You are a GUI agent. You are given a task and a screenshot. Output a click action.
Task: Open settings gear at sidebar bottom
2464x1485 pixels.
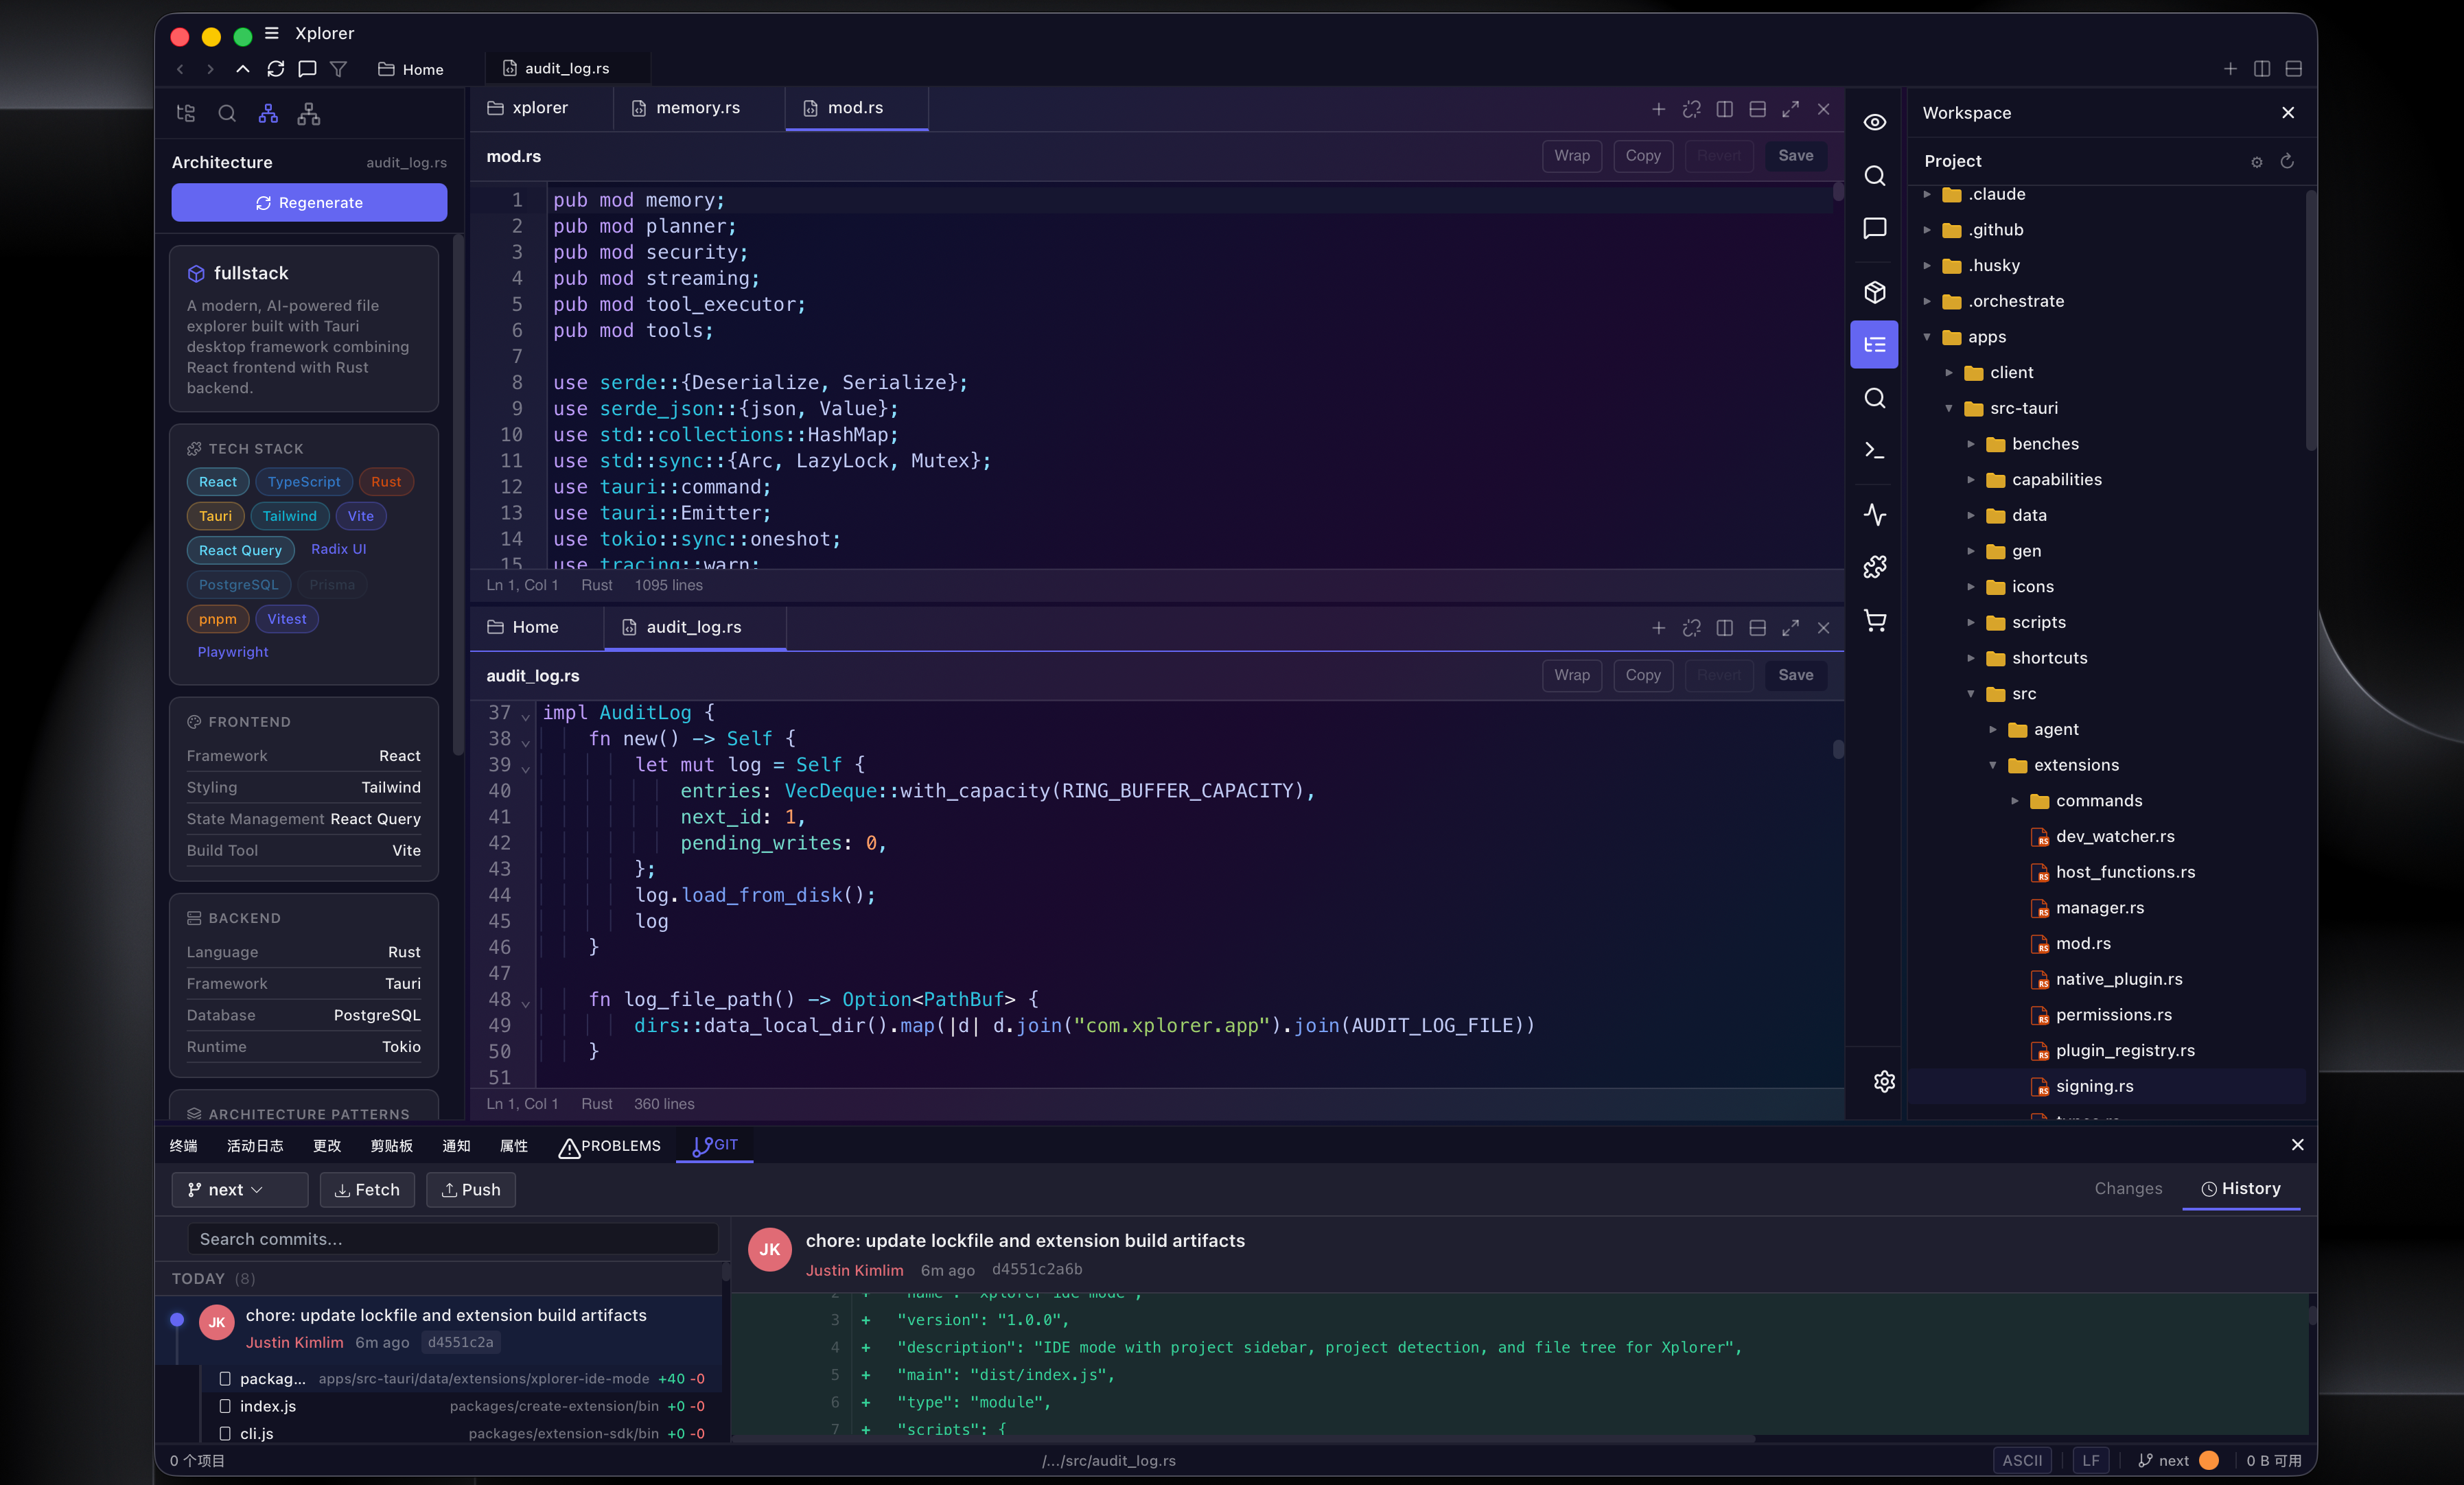(x=1884, y=1081)
